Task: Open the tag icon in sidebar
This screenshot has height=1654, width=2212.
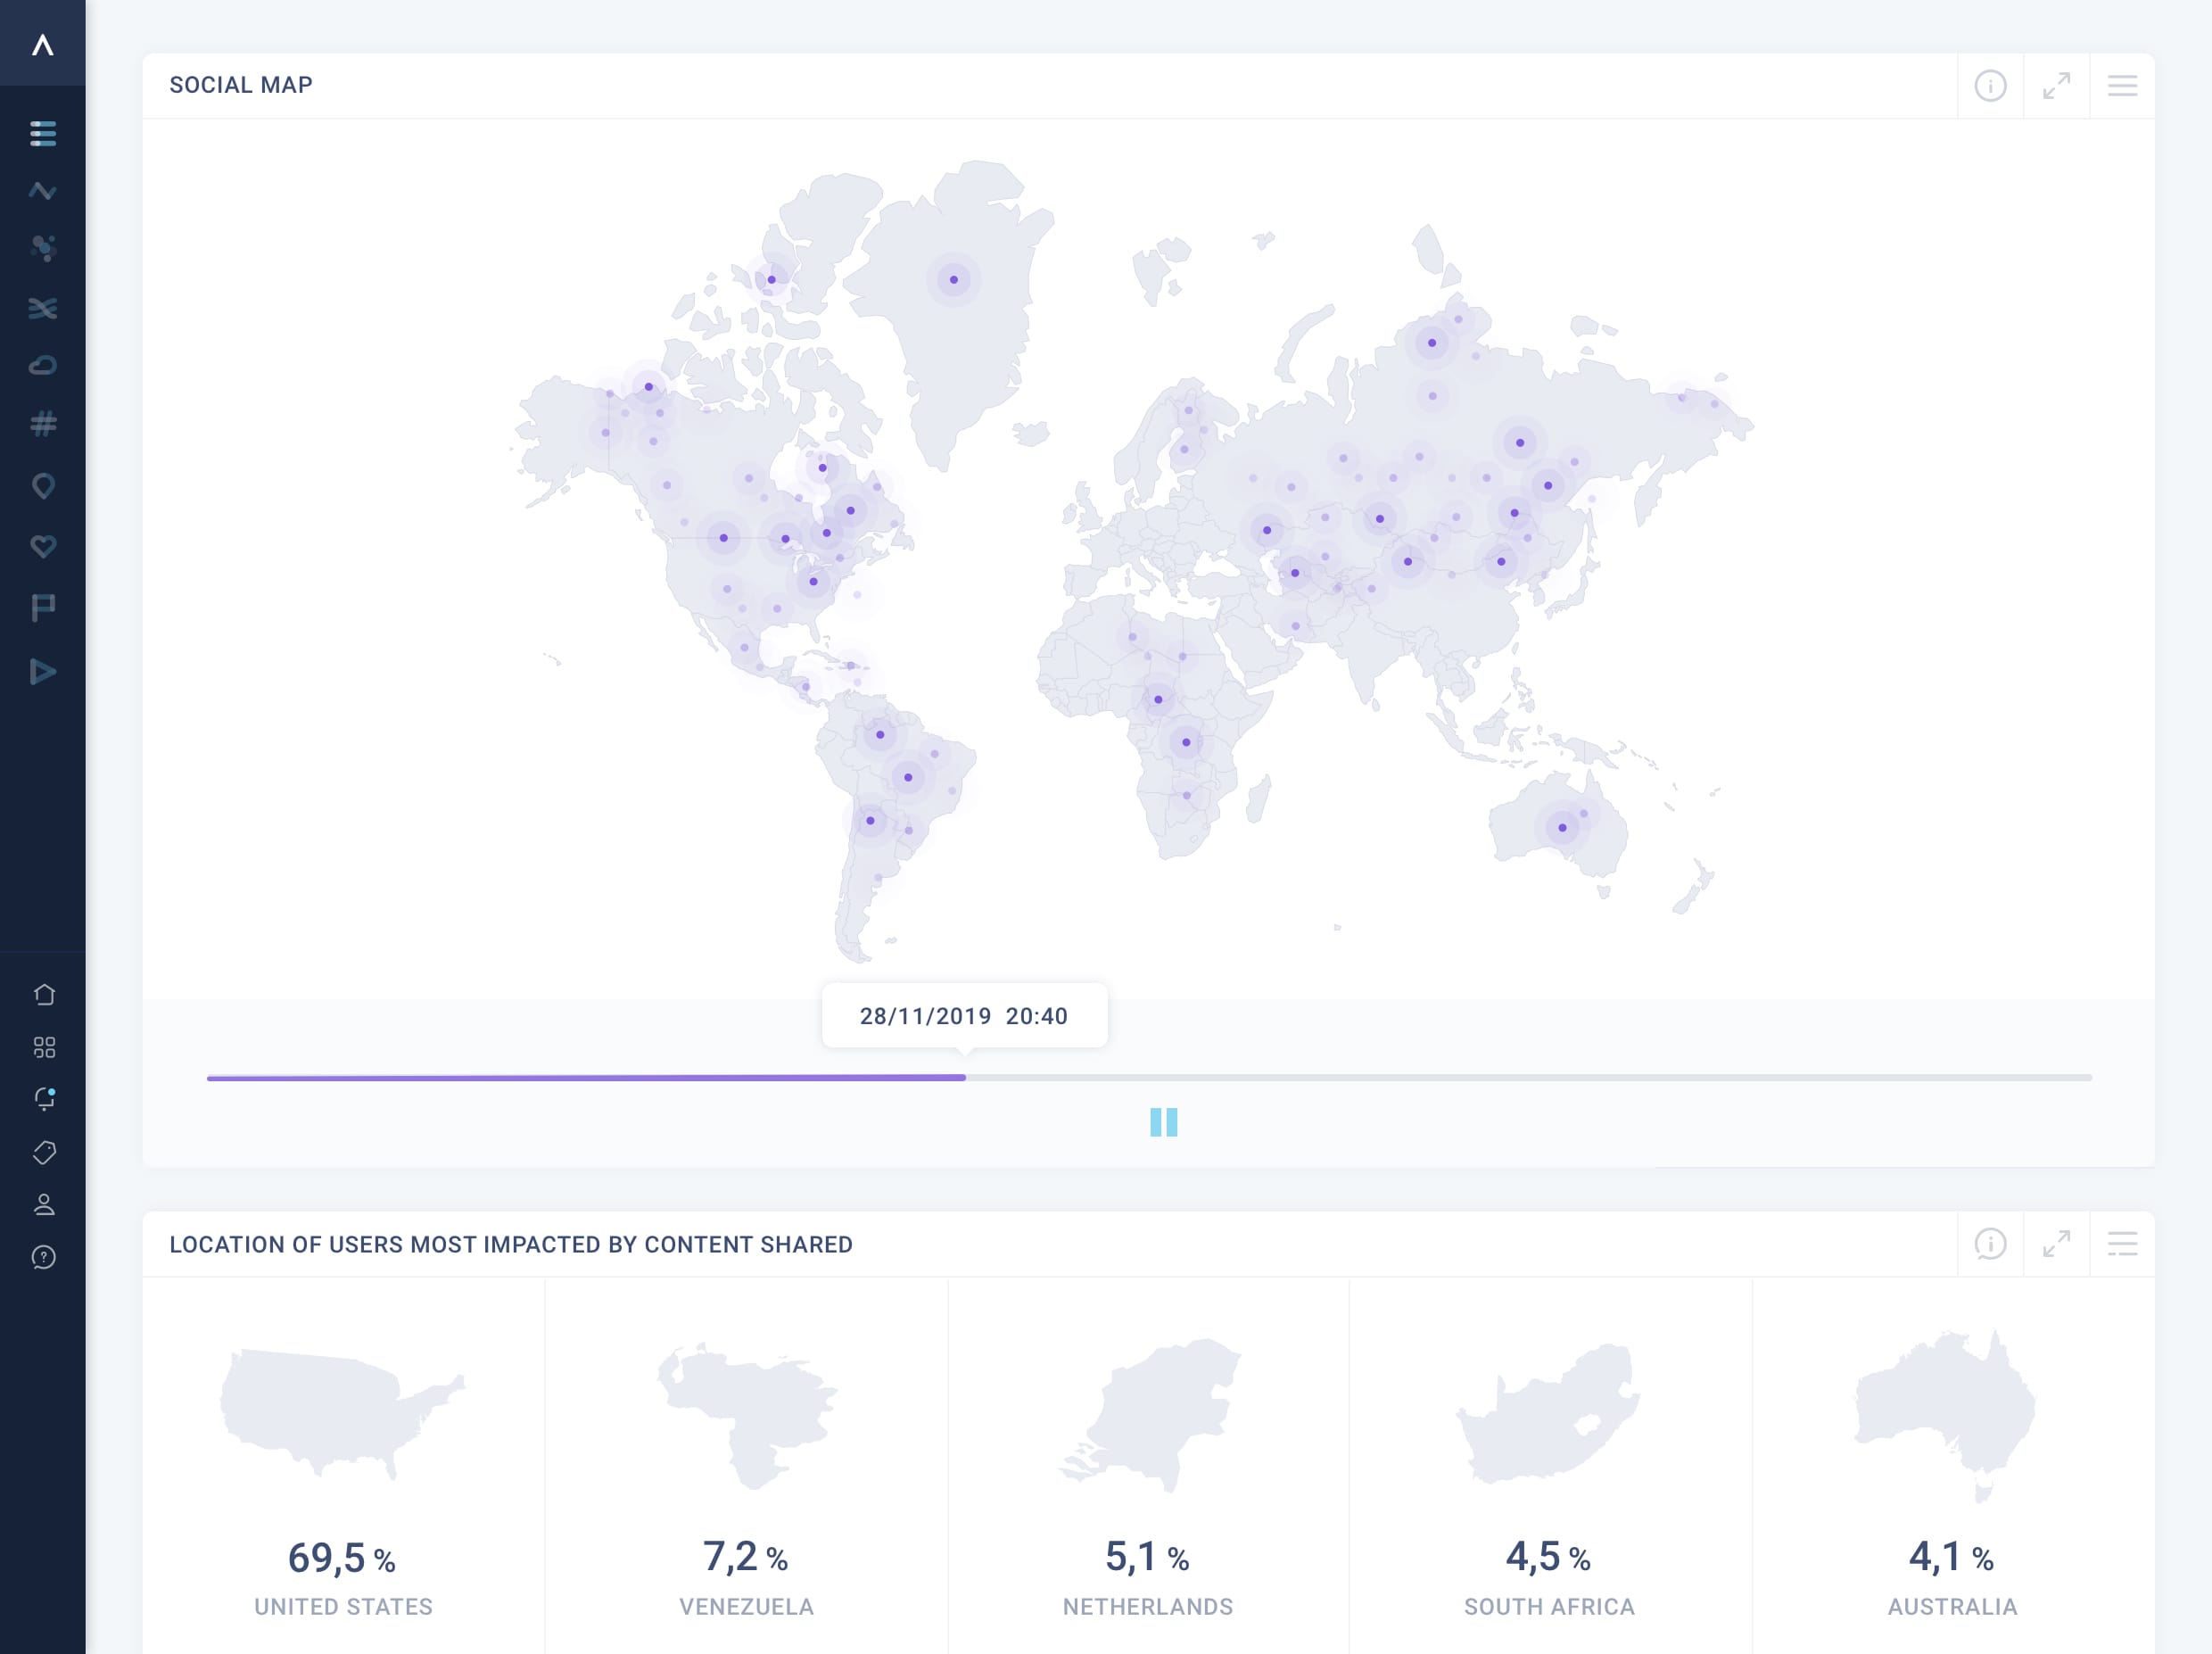Action: pyautogui.click(x=44, y=1152)
